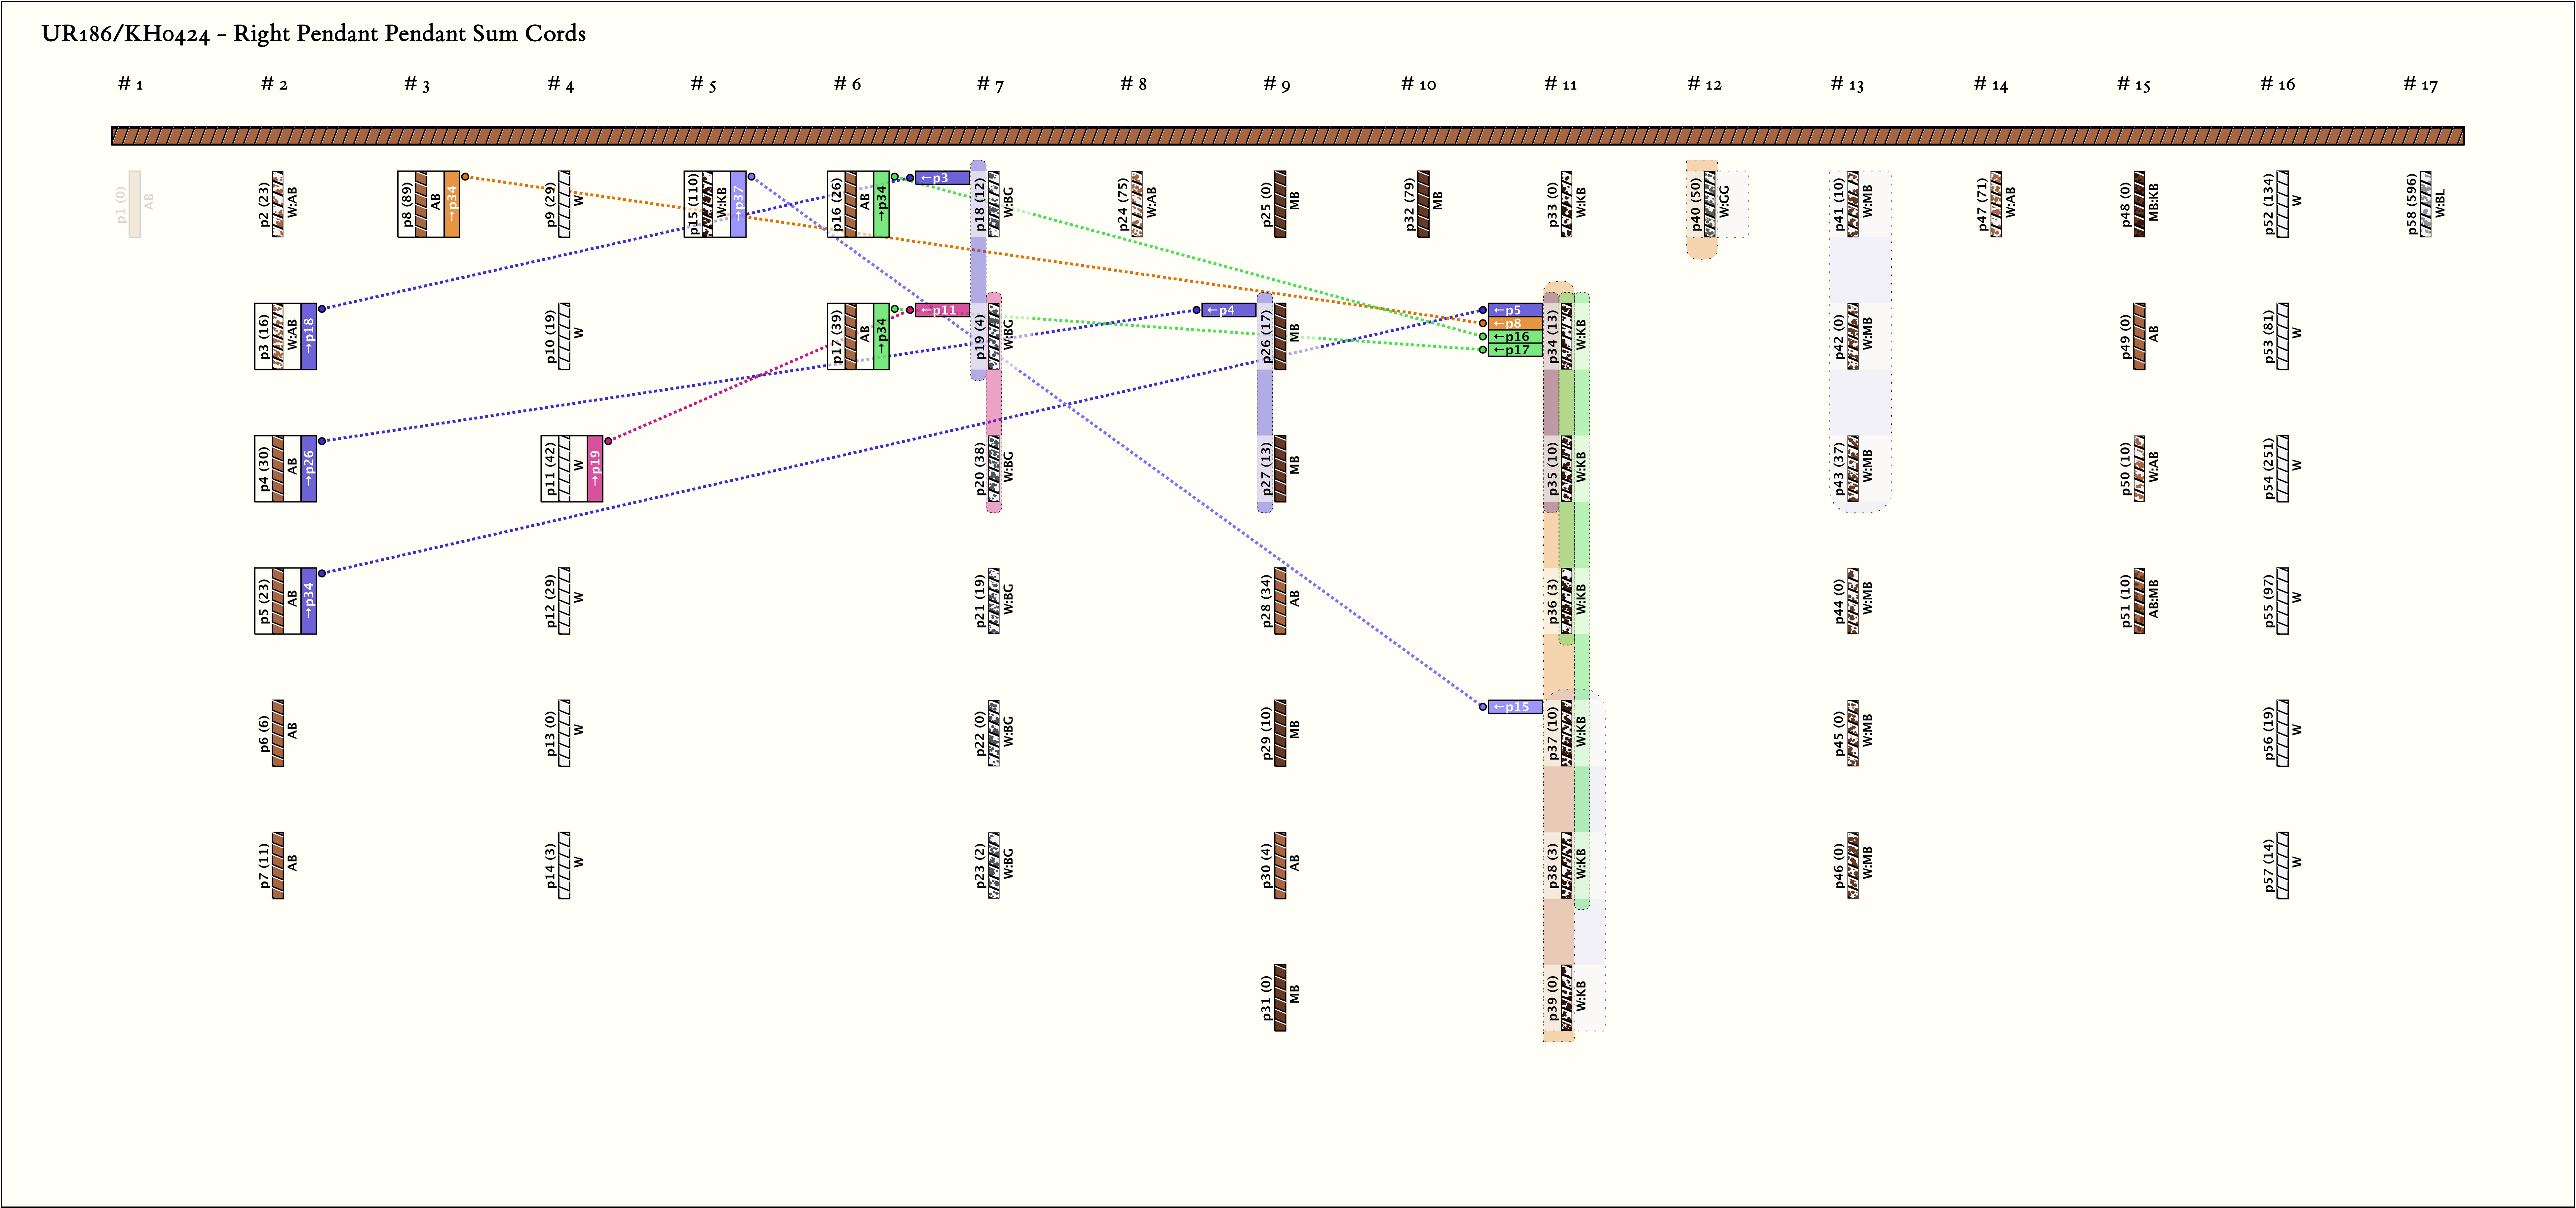The image size is (2576, 1208).
Task: Click the orange dot on p8
Action: click(465, 177)
